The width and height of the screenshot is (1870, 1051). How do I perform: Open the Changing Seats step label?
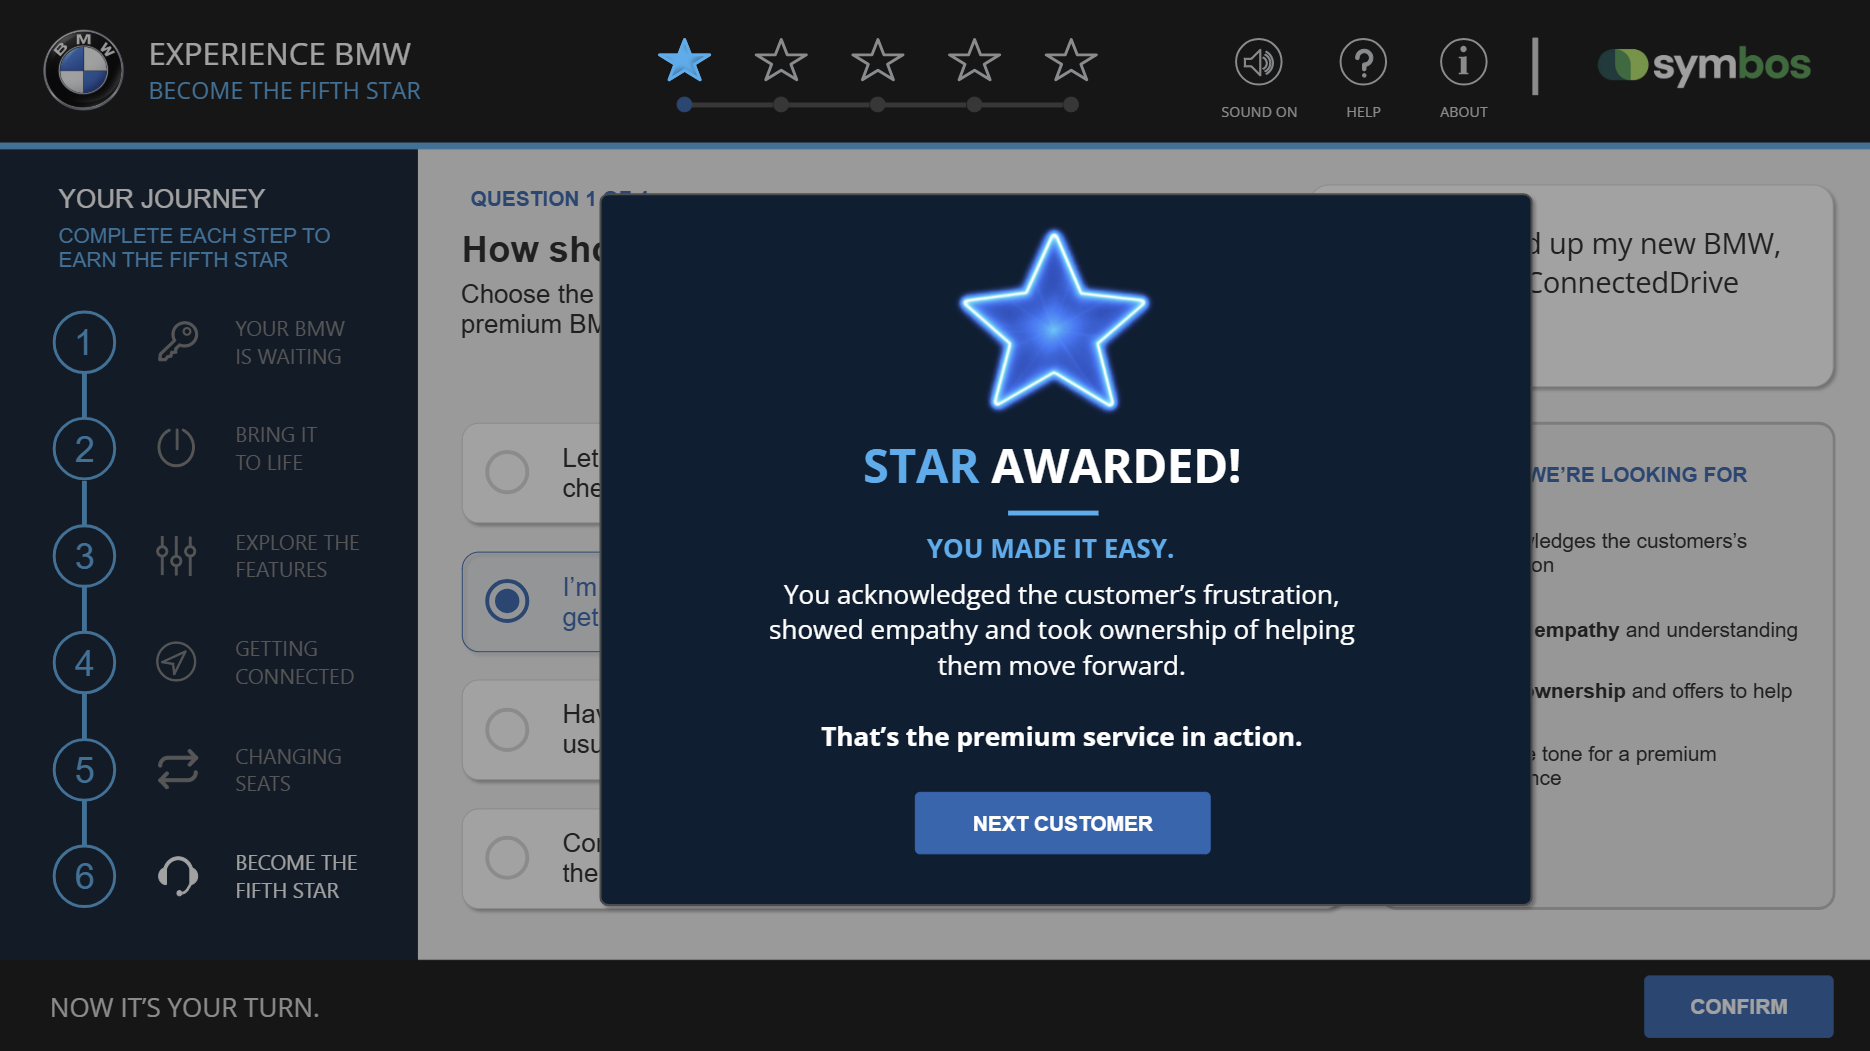click(x=288, y=770)
